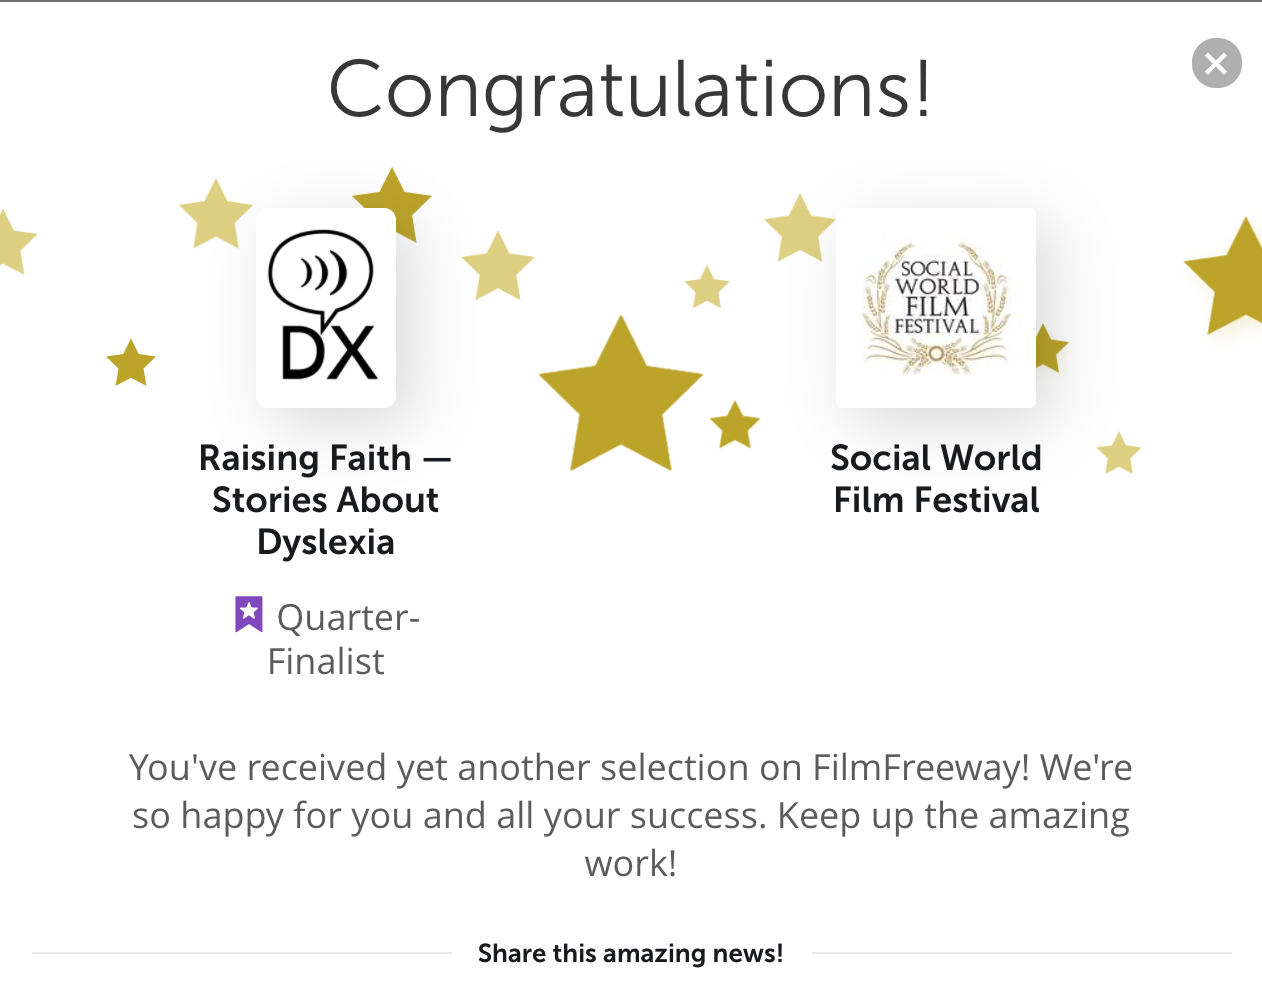
Task: Click the Congratulations! heading
Action: 631,90
